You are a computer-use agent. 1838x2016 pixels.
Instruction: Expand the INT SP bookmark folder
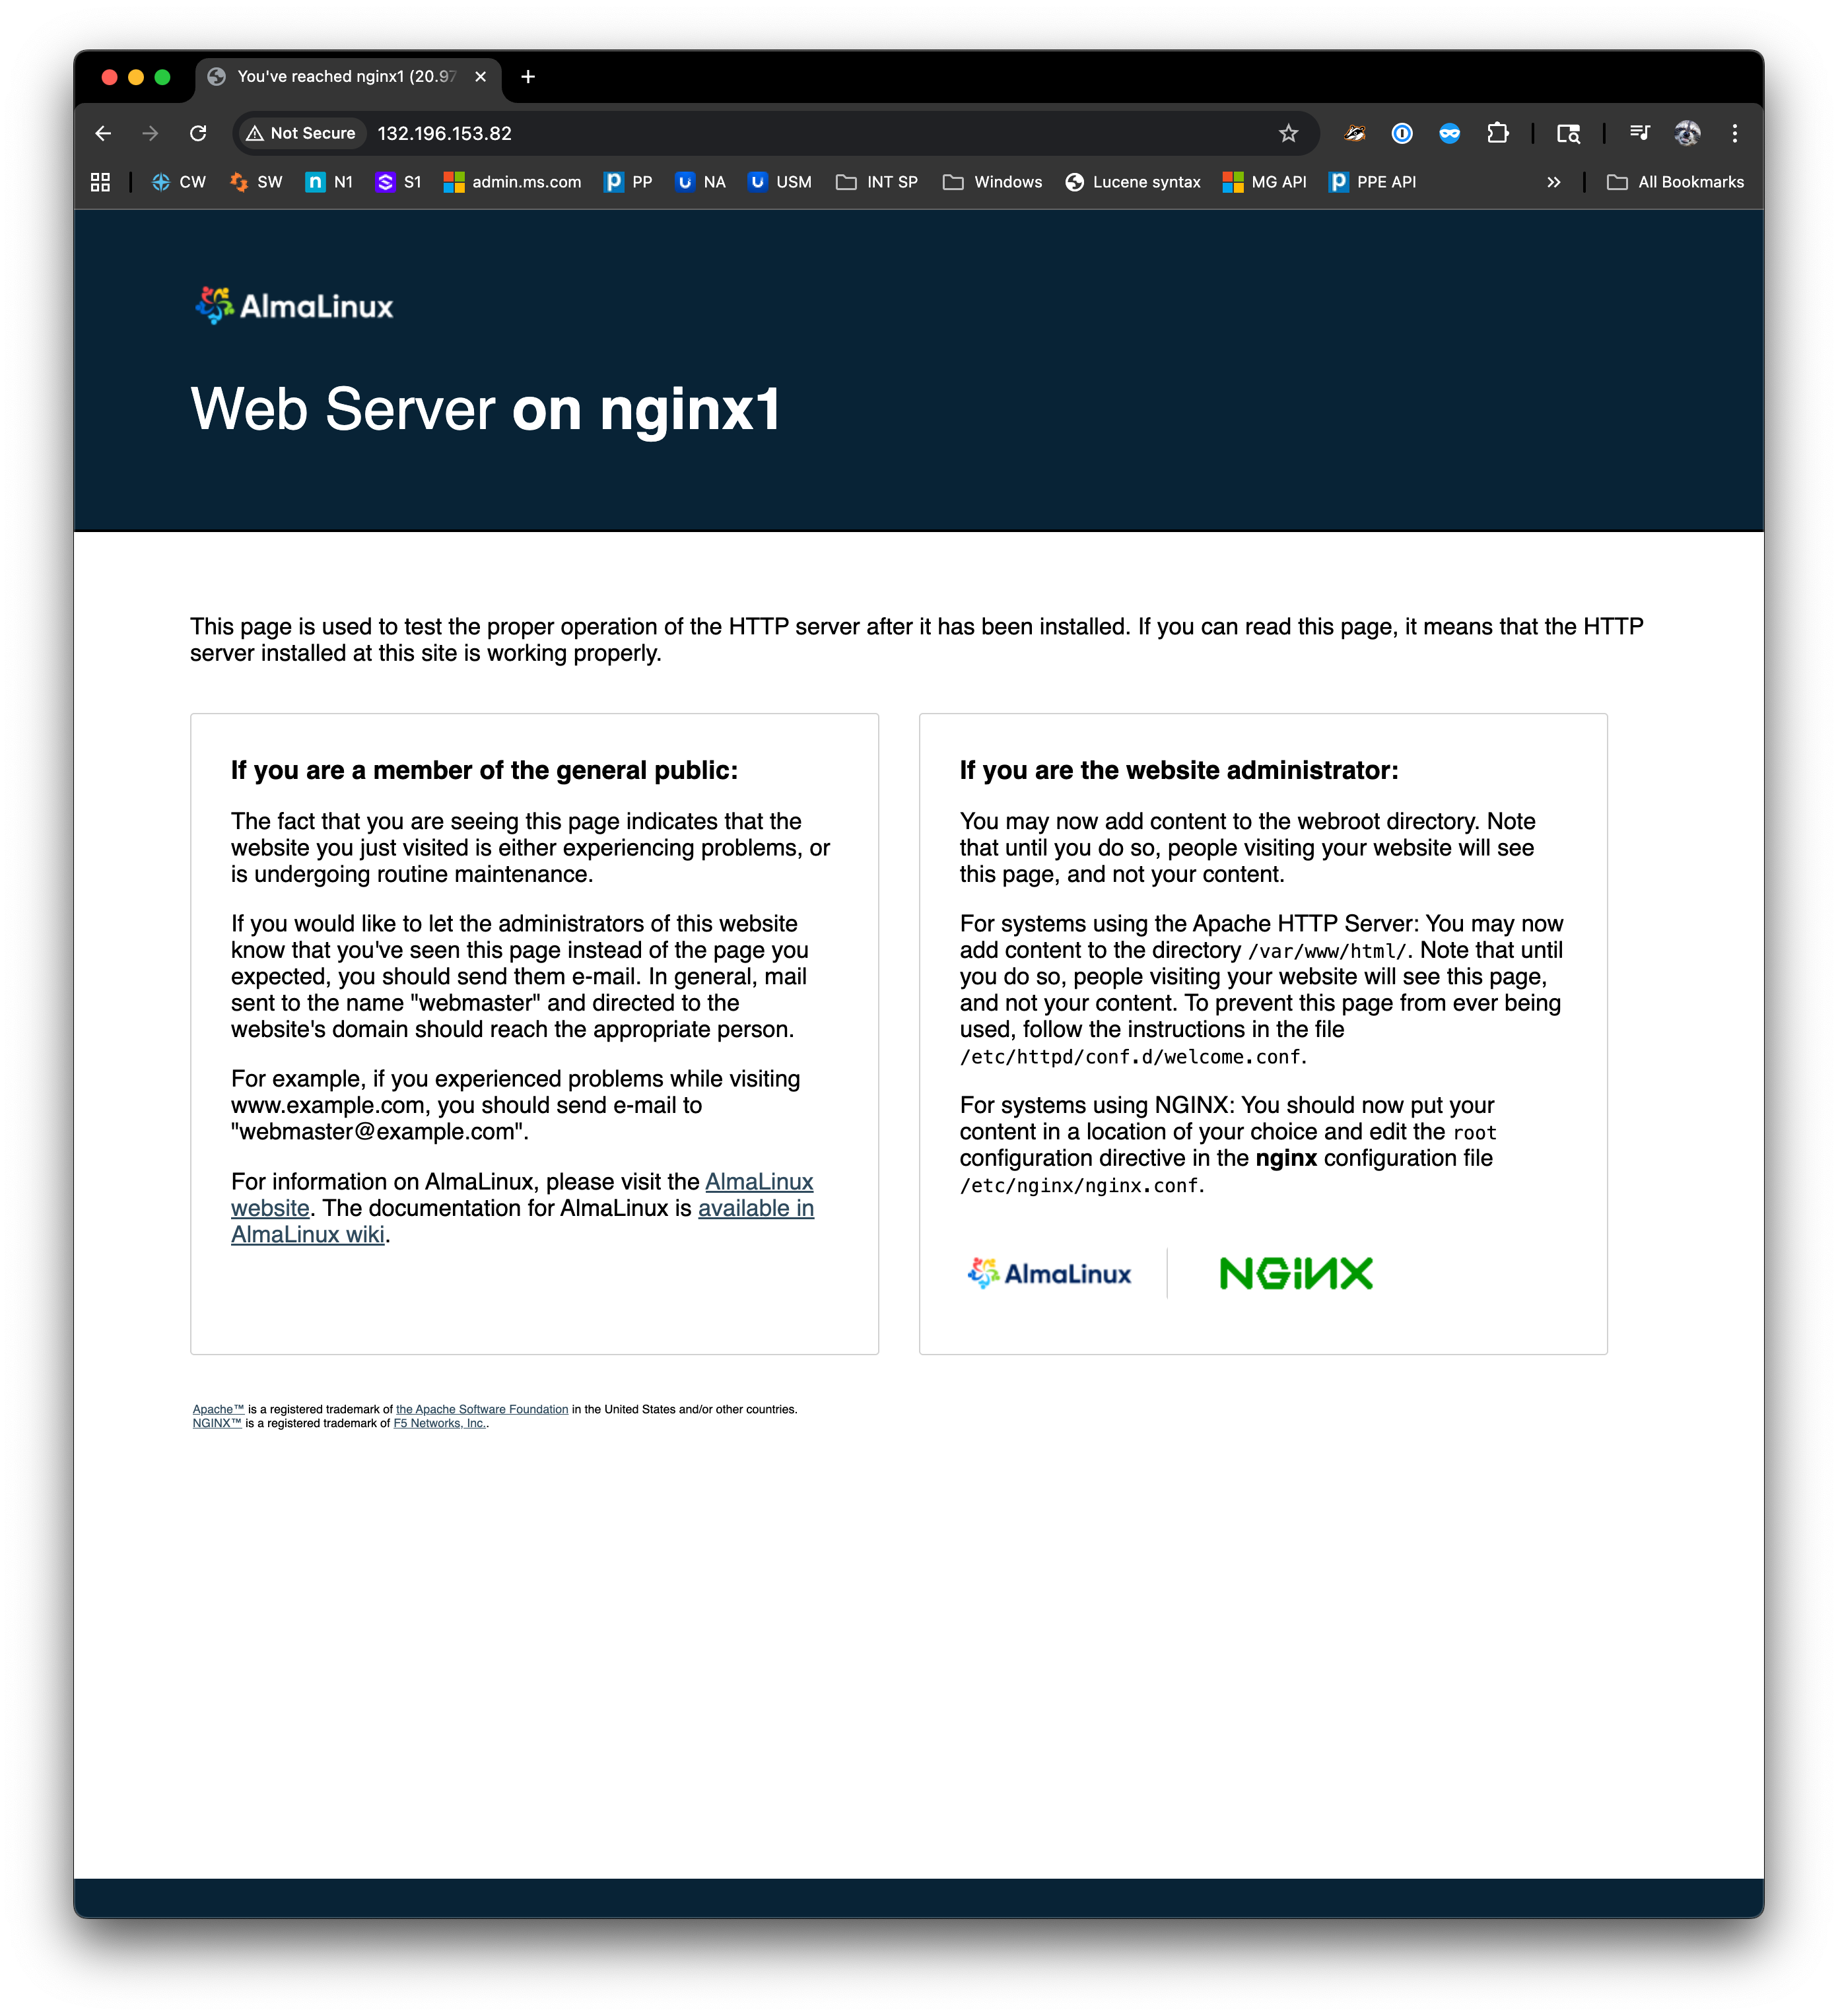[x=877, y=182]
